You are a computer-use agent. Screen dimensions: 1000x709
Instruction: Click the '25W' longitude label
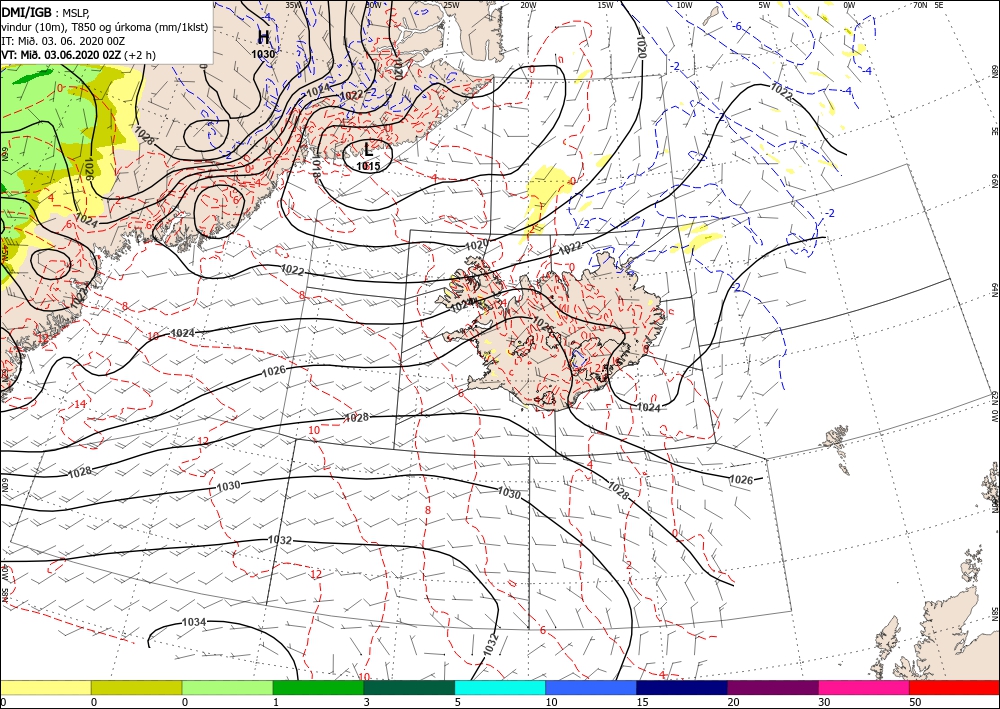click(x=451, y=5)
